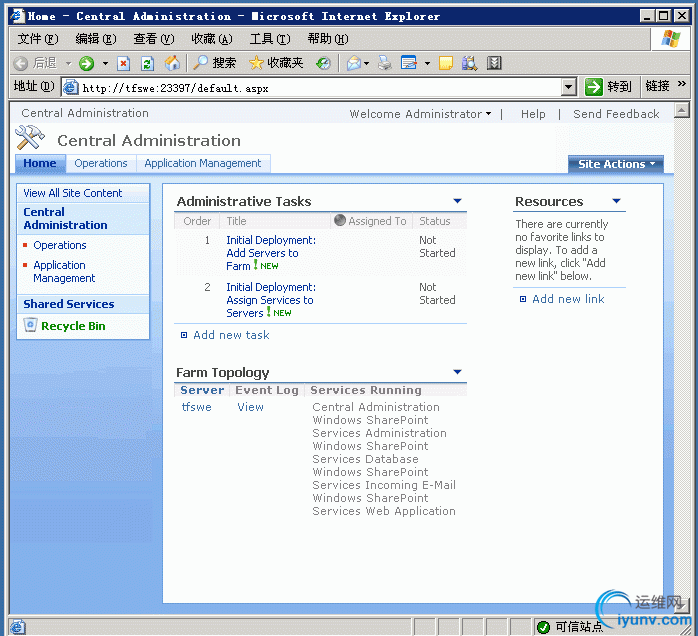The width and height of the screenshot is (698, 636).
Task: Click the attachment icon in task list header
Action: click(340, 220)
